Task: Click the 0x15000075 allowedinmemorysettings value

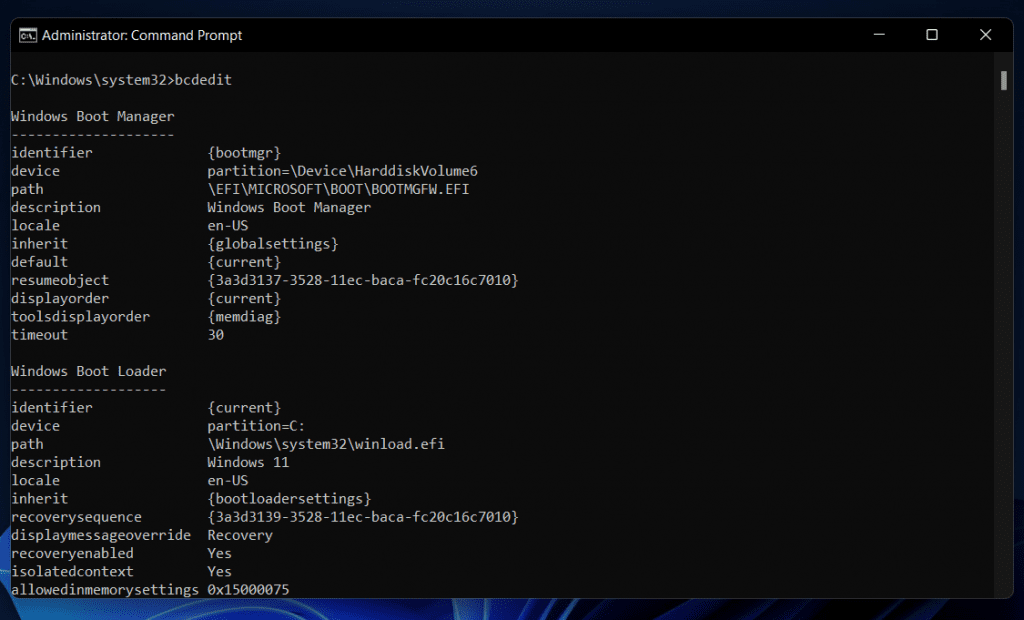Action: pos(248,590)
